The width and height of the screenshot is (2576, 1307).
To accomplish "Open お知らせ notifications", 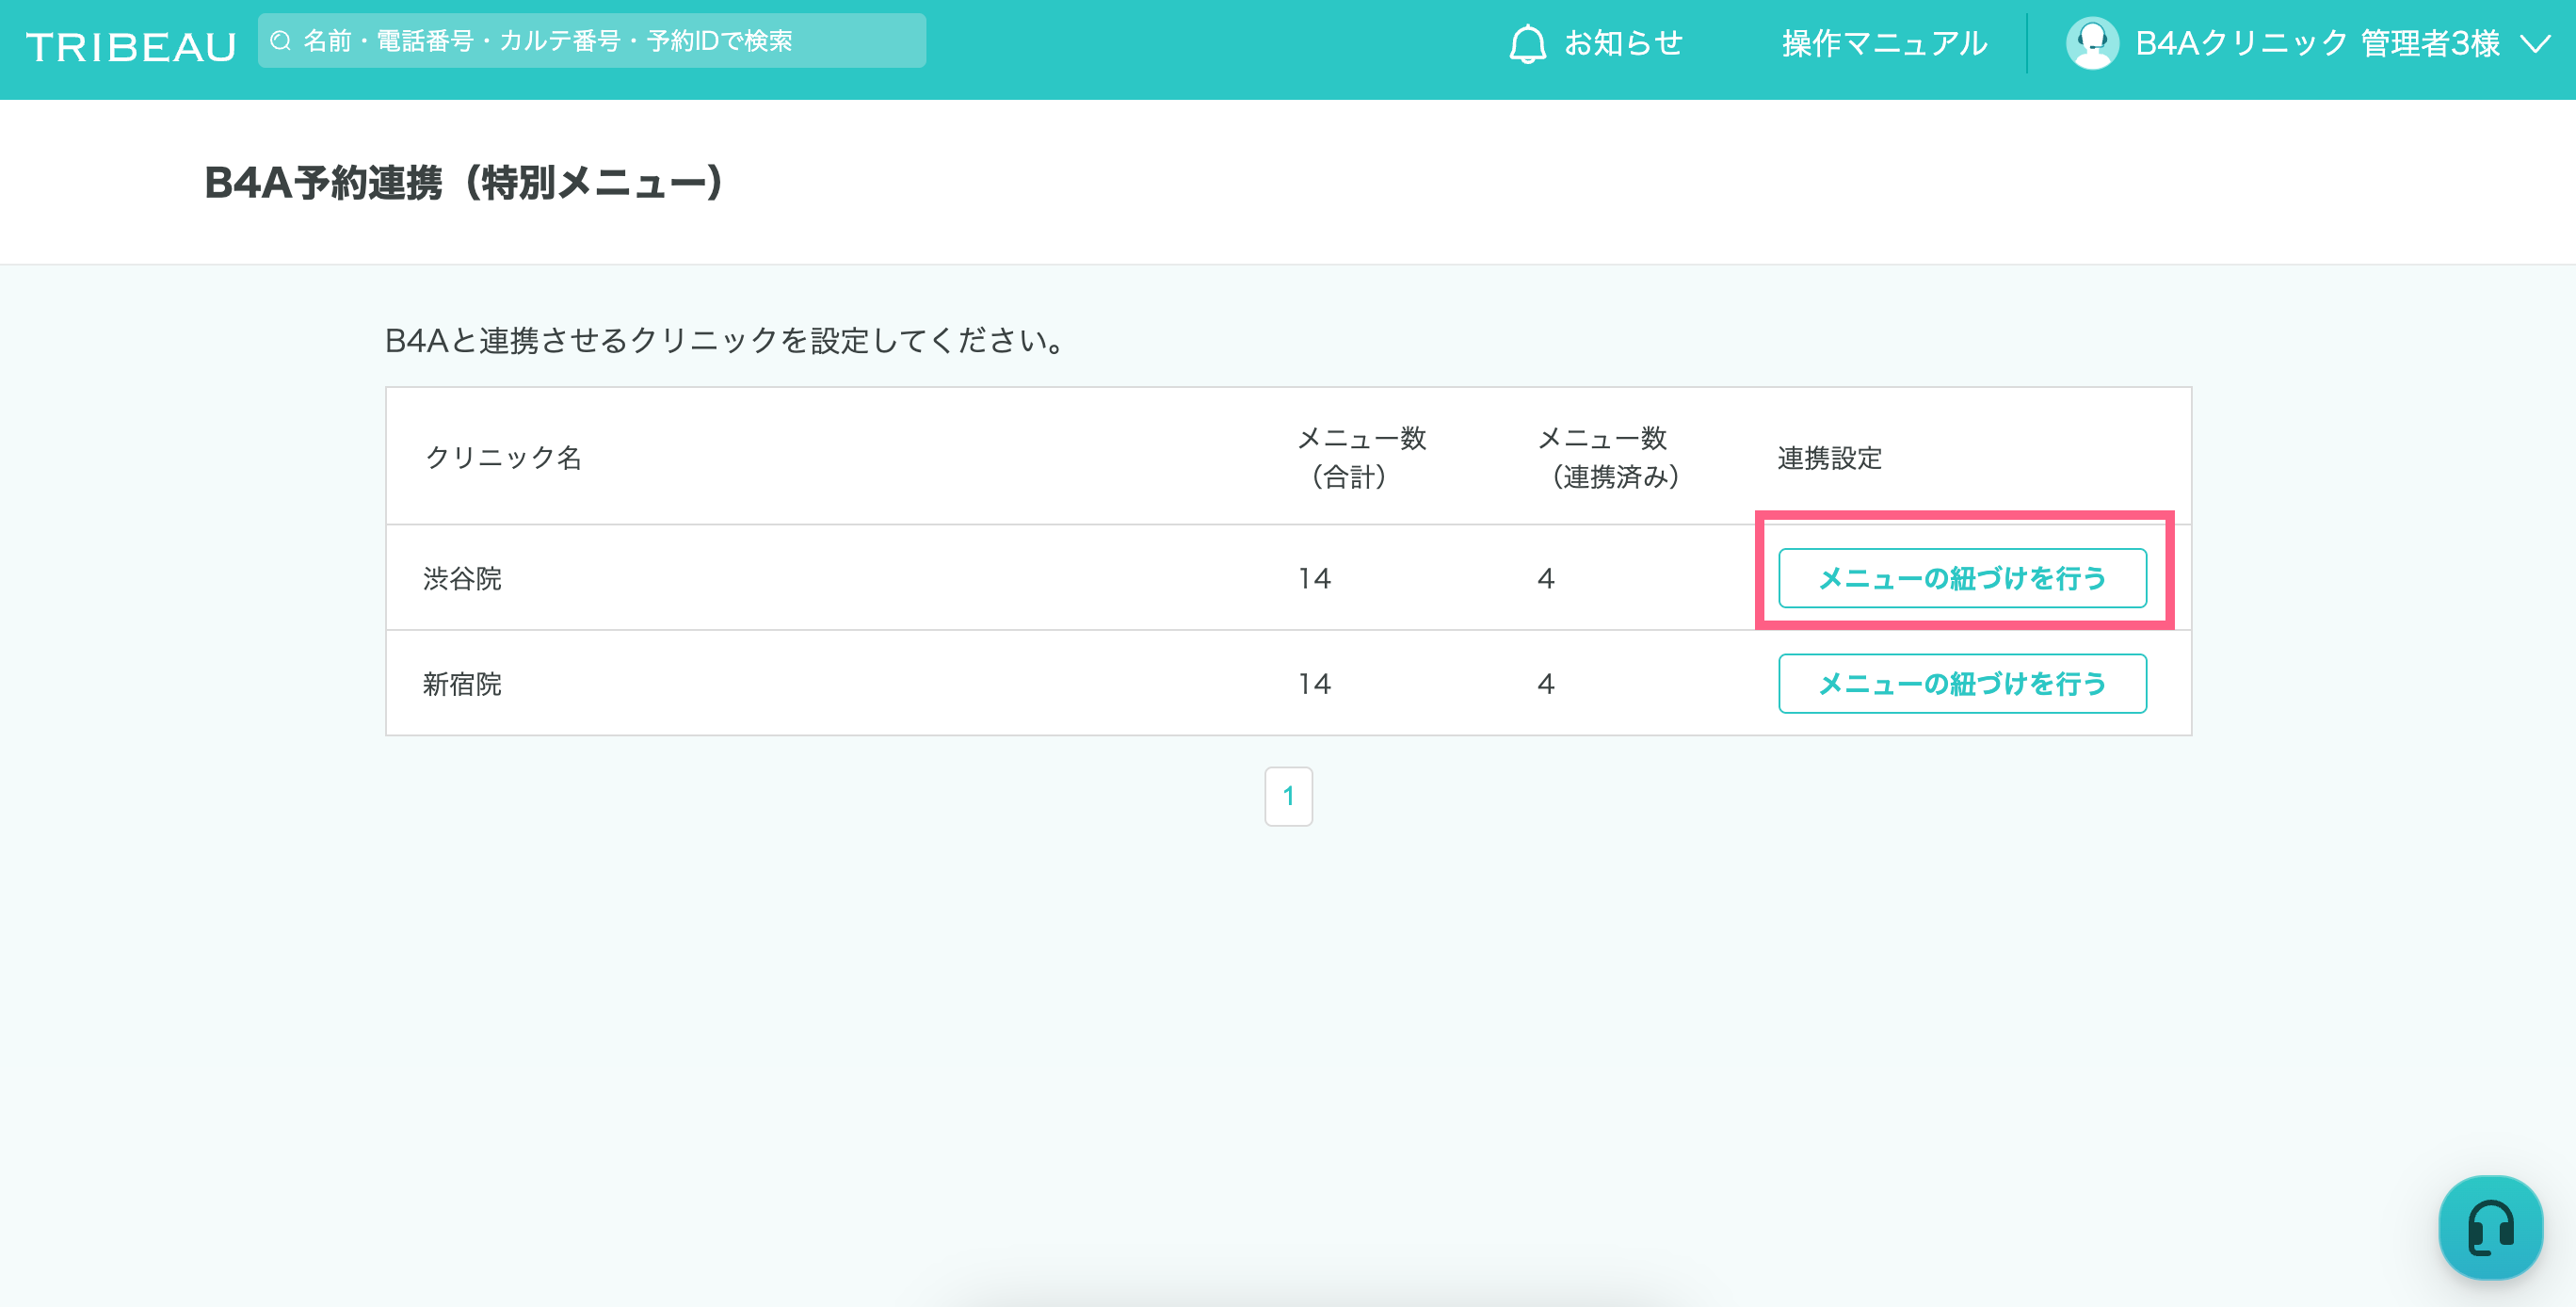I will [x=1622, y=44].
